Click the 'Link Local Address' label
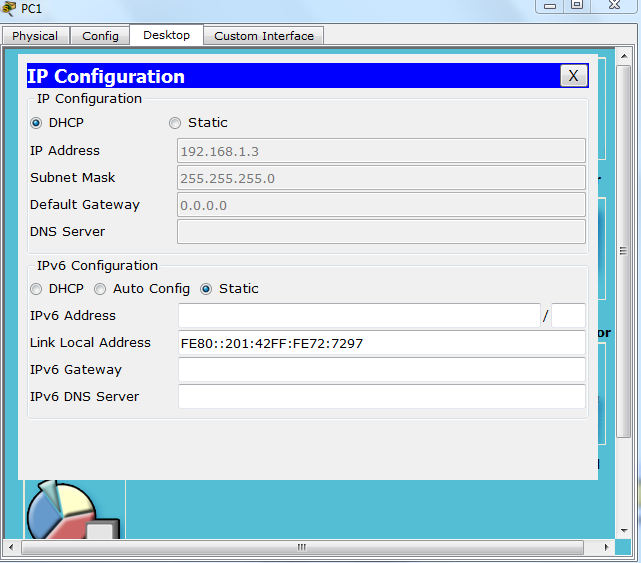The width and height of the screenshot is (641, 563). pyautogui.click(x=90, y=342)
